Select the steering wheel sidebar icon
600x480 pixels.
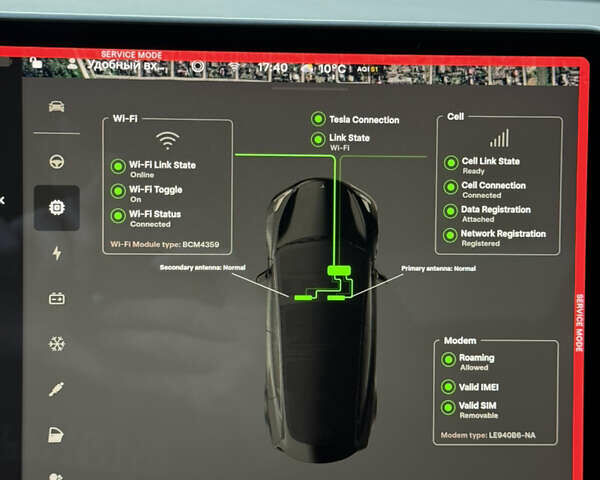point(57,161)
